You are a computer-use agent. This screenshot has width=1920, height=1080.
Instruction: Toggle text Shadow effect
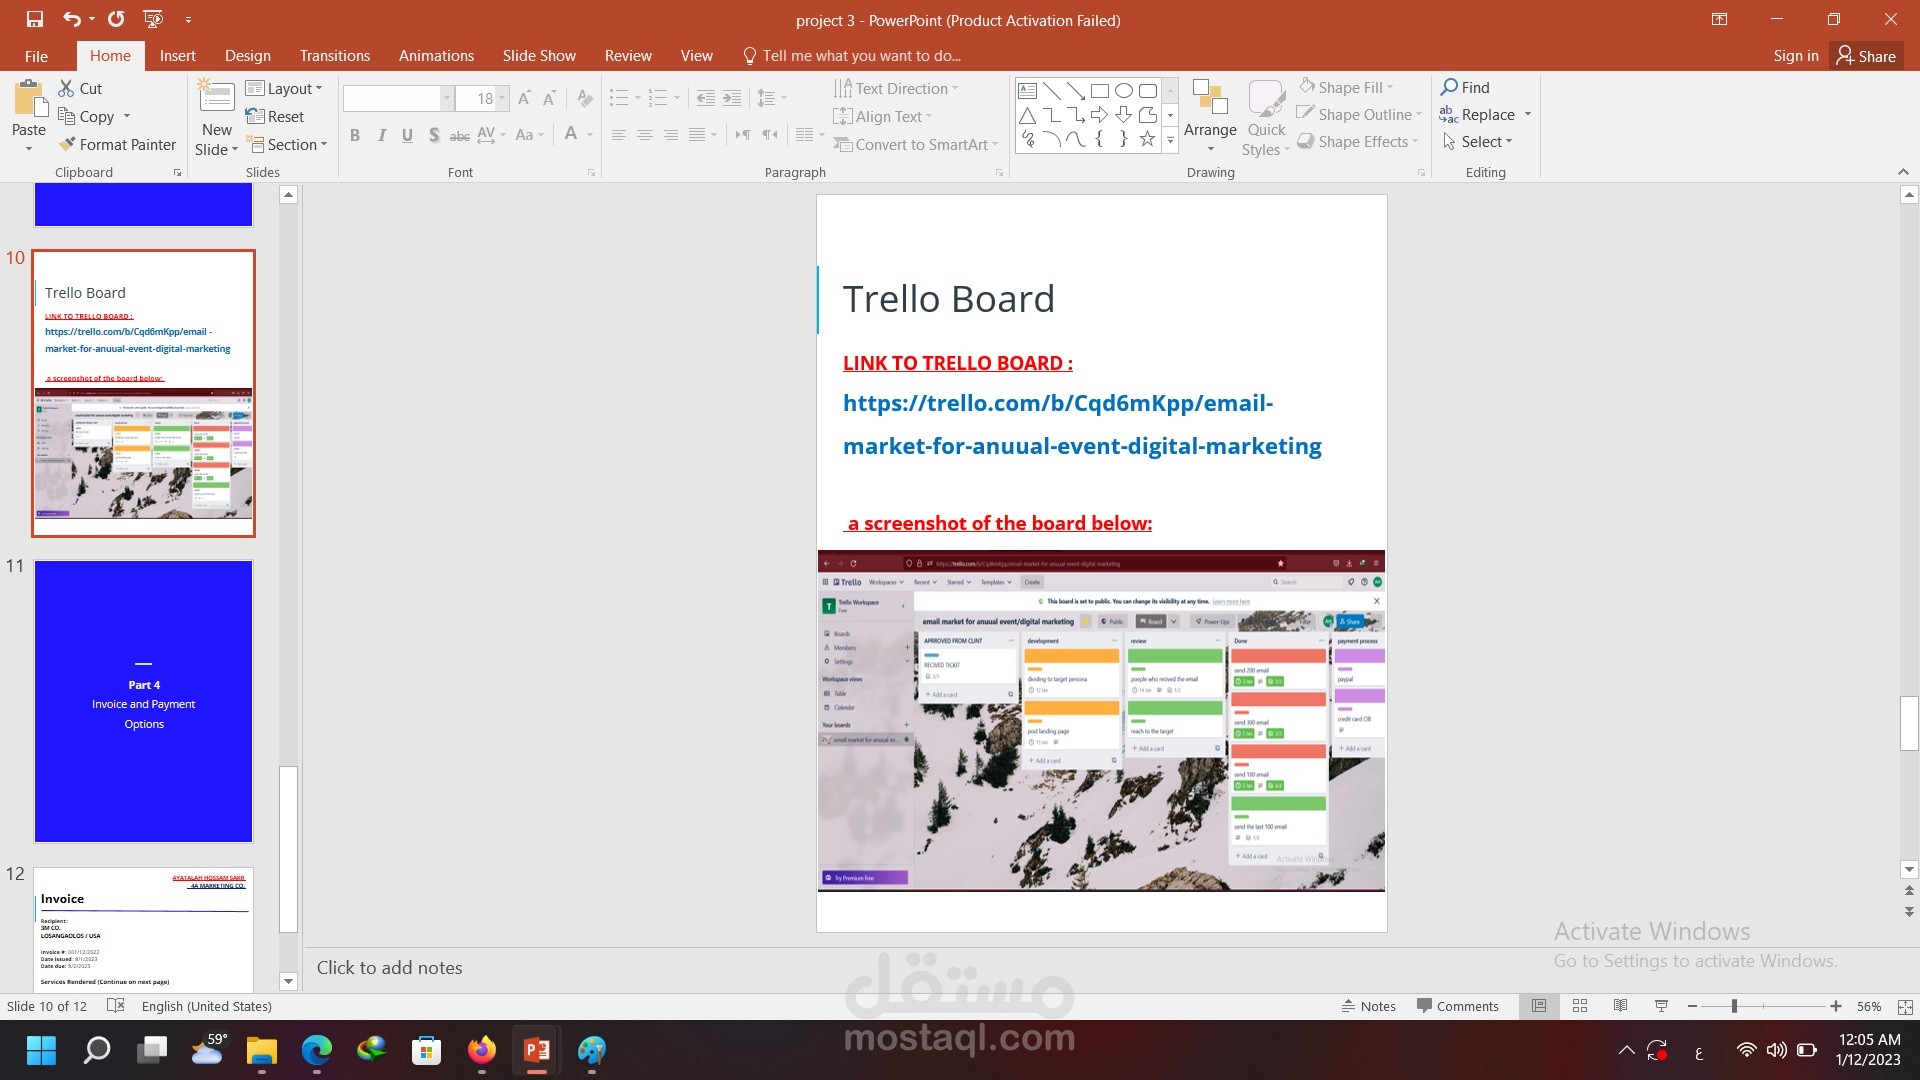tap(433, 135)
